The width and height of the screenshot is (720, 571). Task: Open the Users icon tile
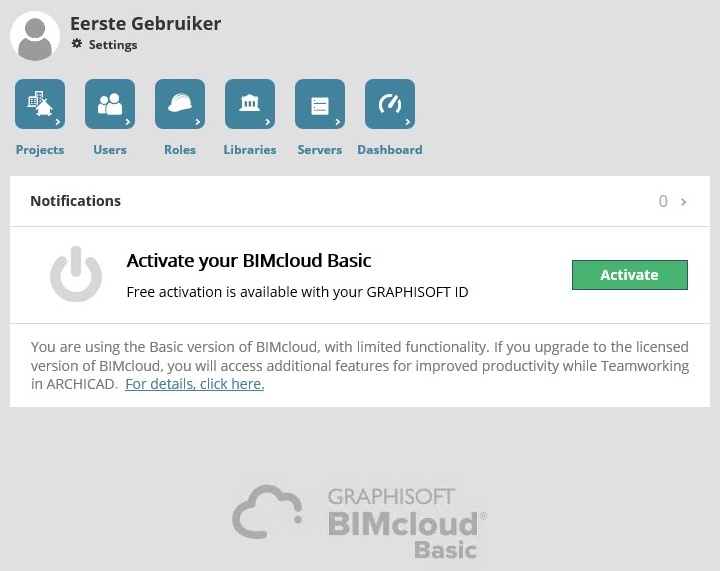pos(110,104)
